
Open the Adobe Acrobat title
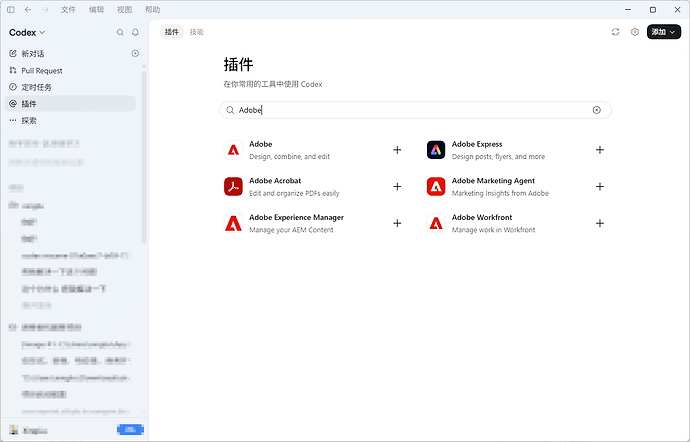coord(275,181)
